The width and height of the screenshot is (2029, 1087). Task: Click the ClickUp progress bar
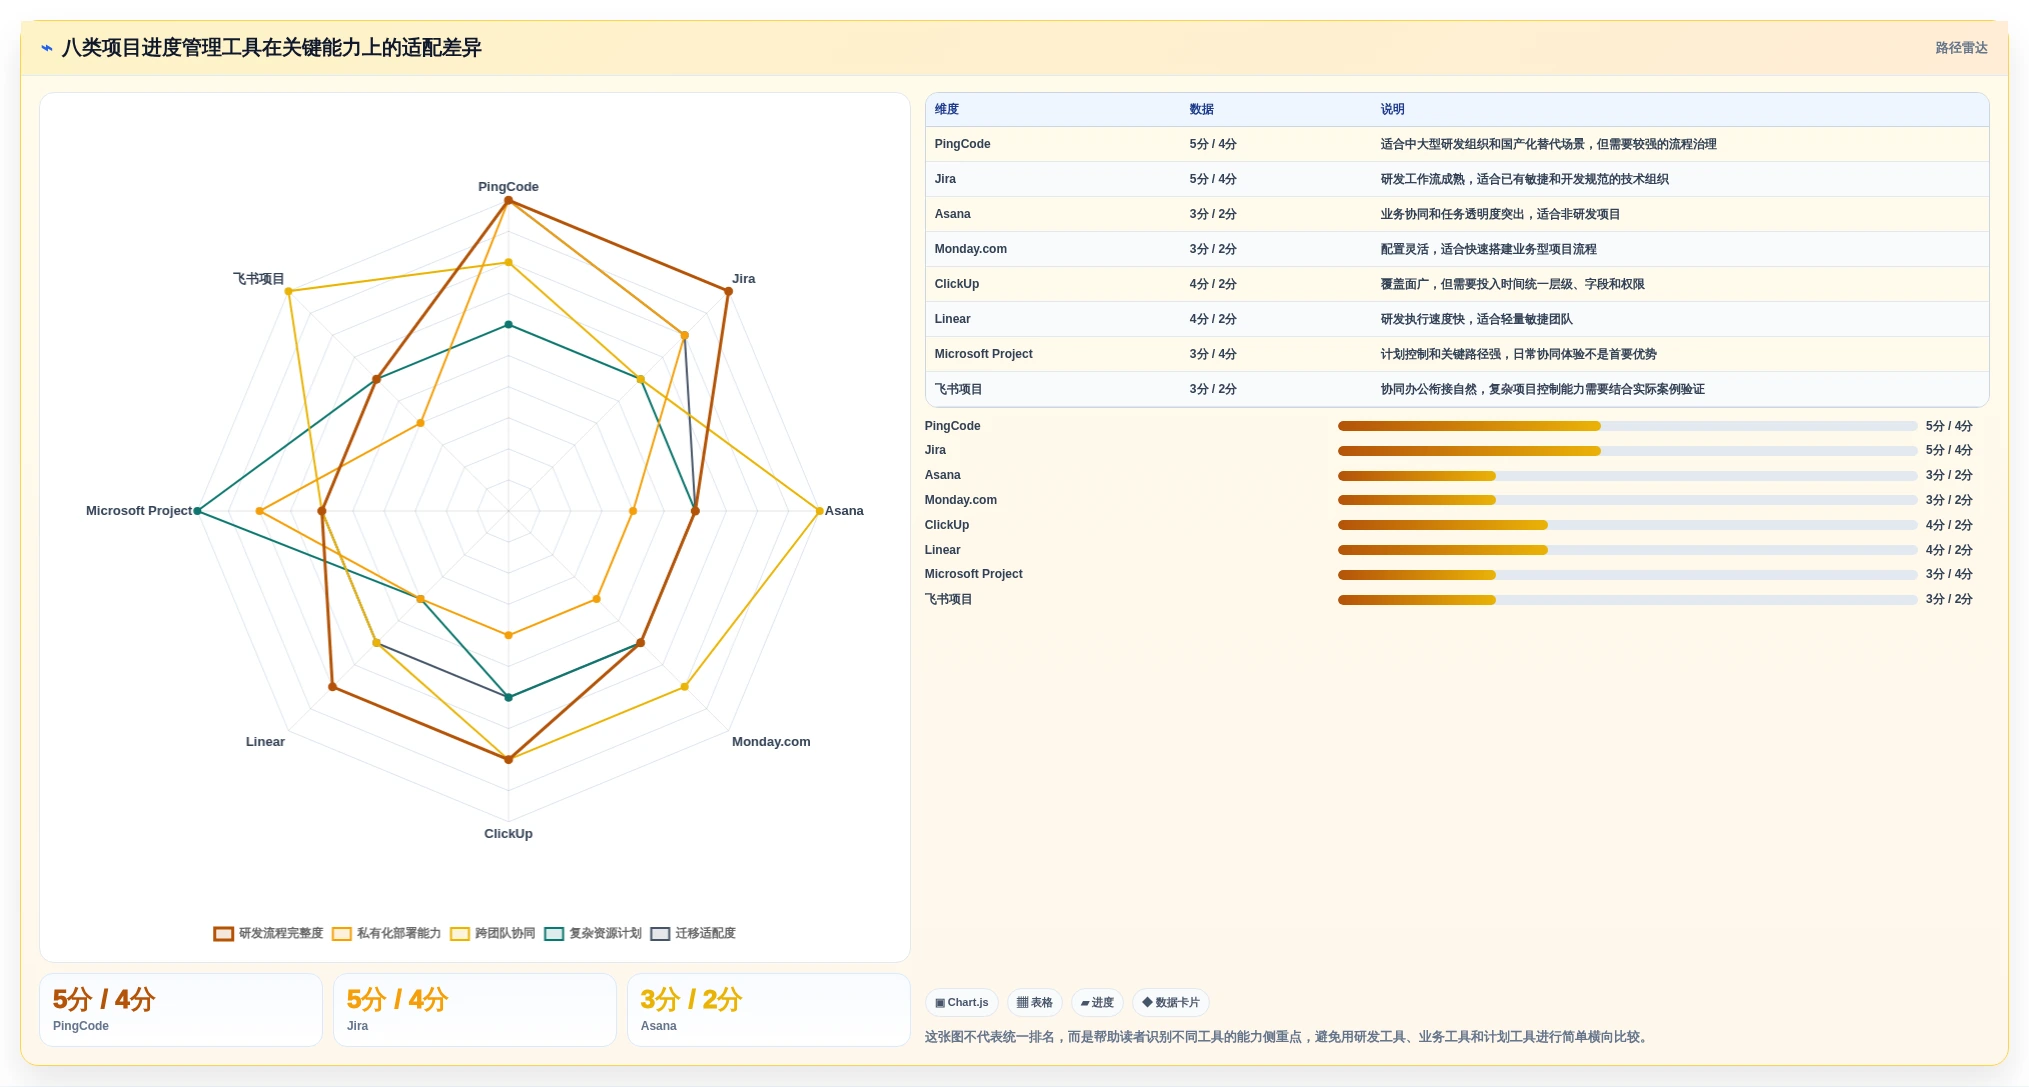click(x=1627, y=526)
